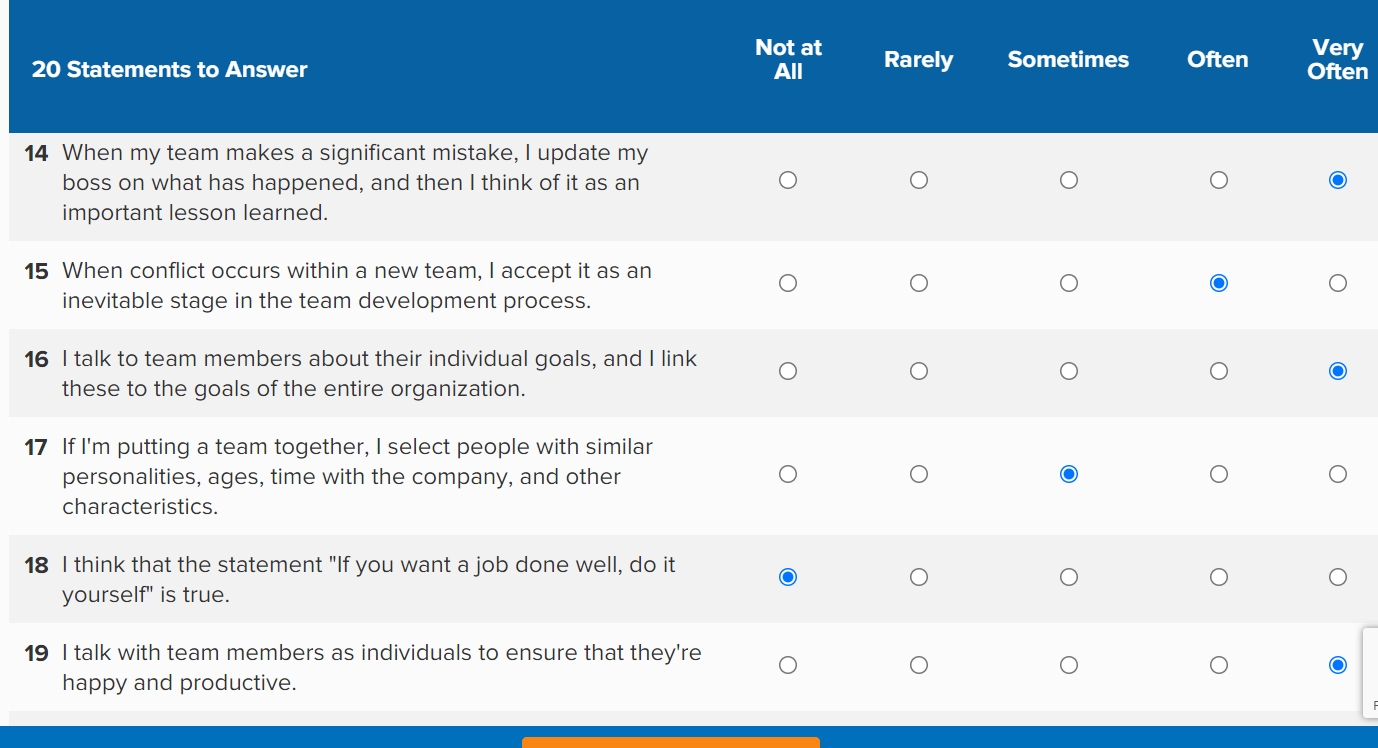The height and width of the screenshot is (748, 1378).
Task: Click the orange button at page bottom
Action: (670, 743)
